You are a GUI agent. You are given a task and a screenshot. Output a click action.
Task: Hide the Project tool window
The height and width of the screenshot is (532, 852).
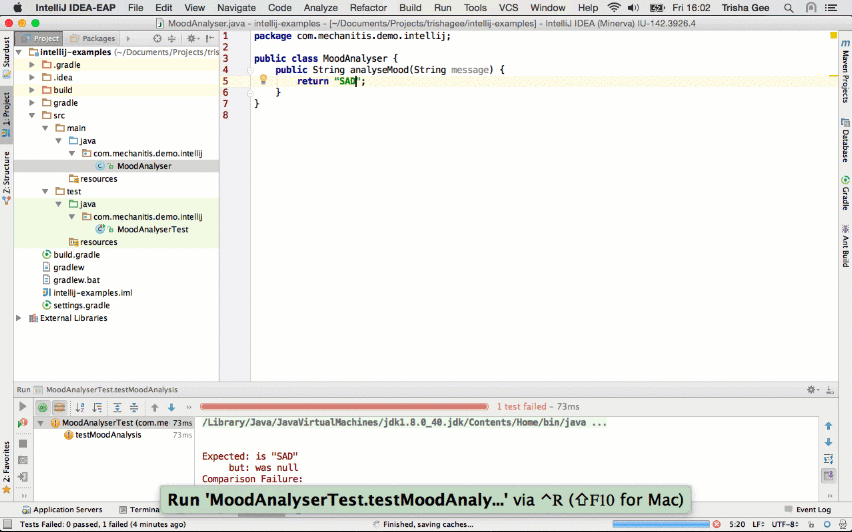(210, 39)
